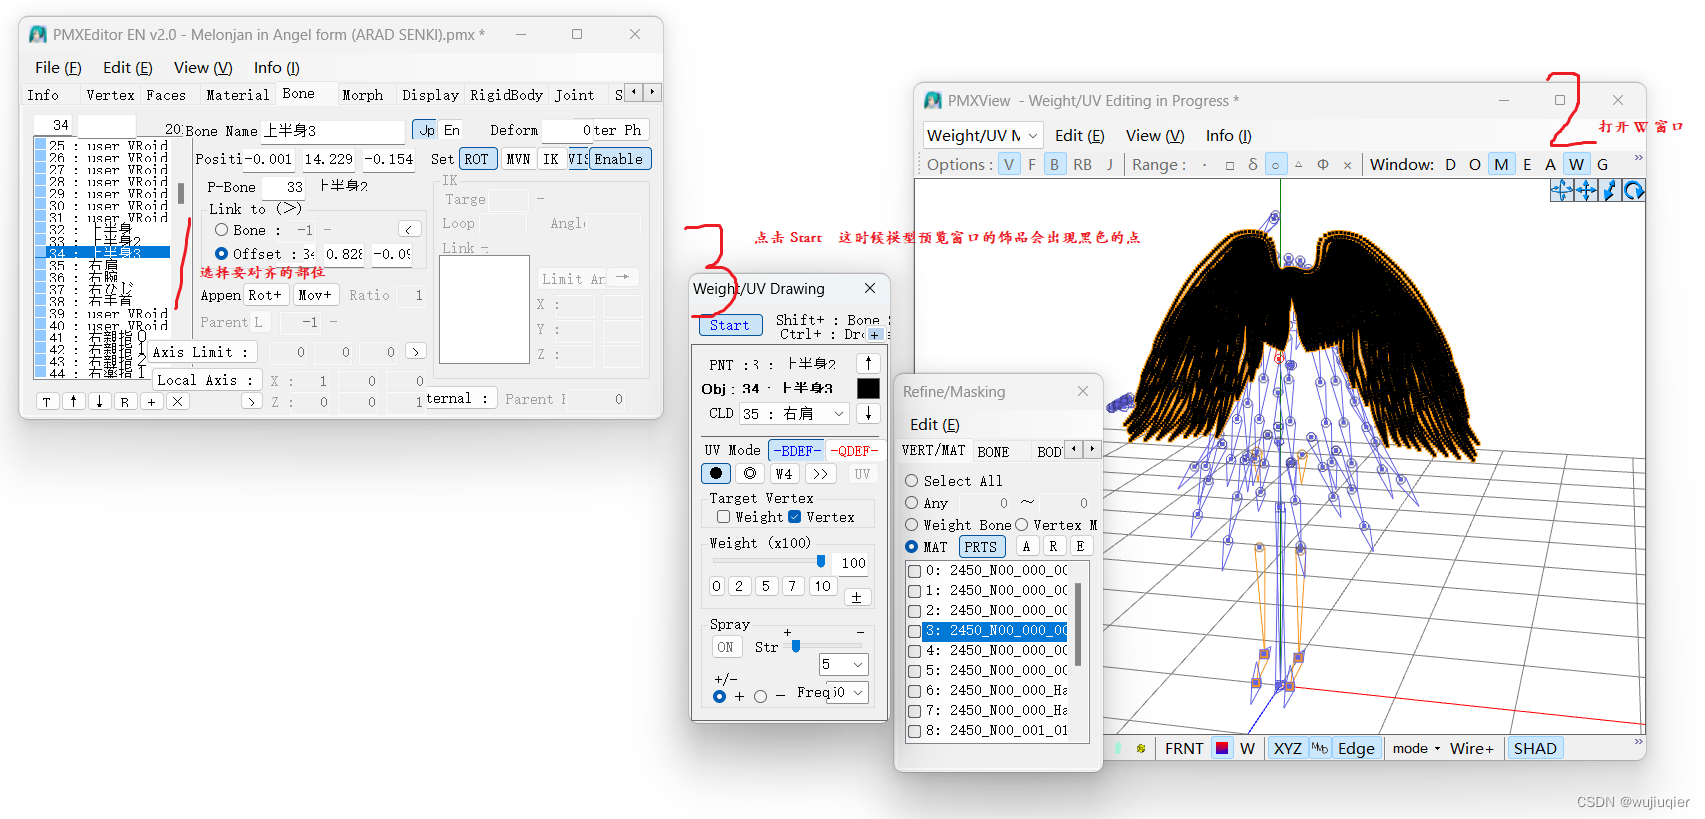Switch to BONE tab in Refine/Masking
Screen dimensions: 1705x819
993,451
